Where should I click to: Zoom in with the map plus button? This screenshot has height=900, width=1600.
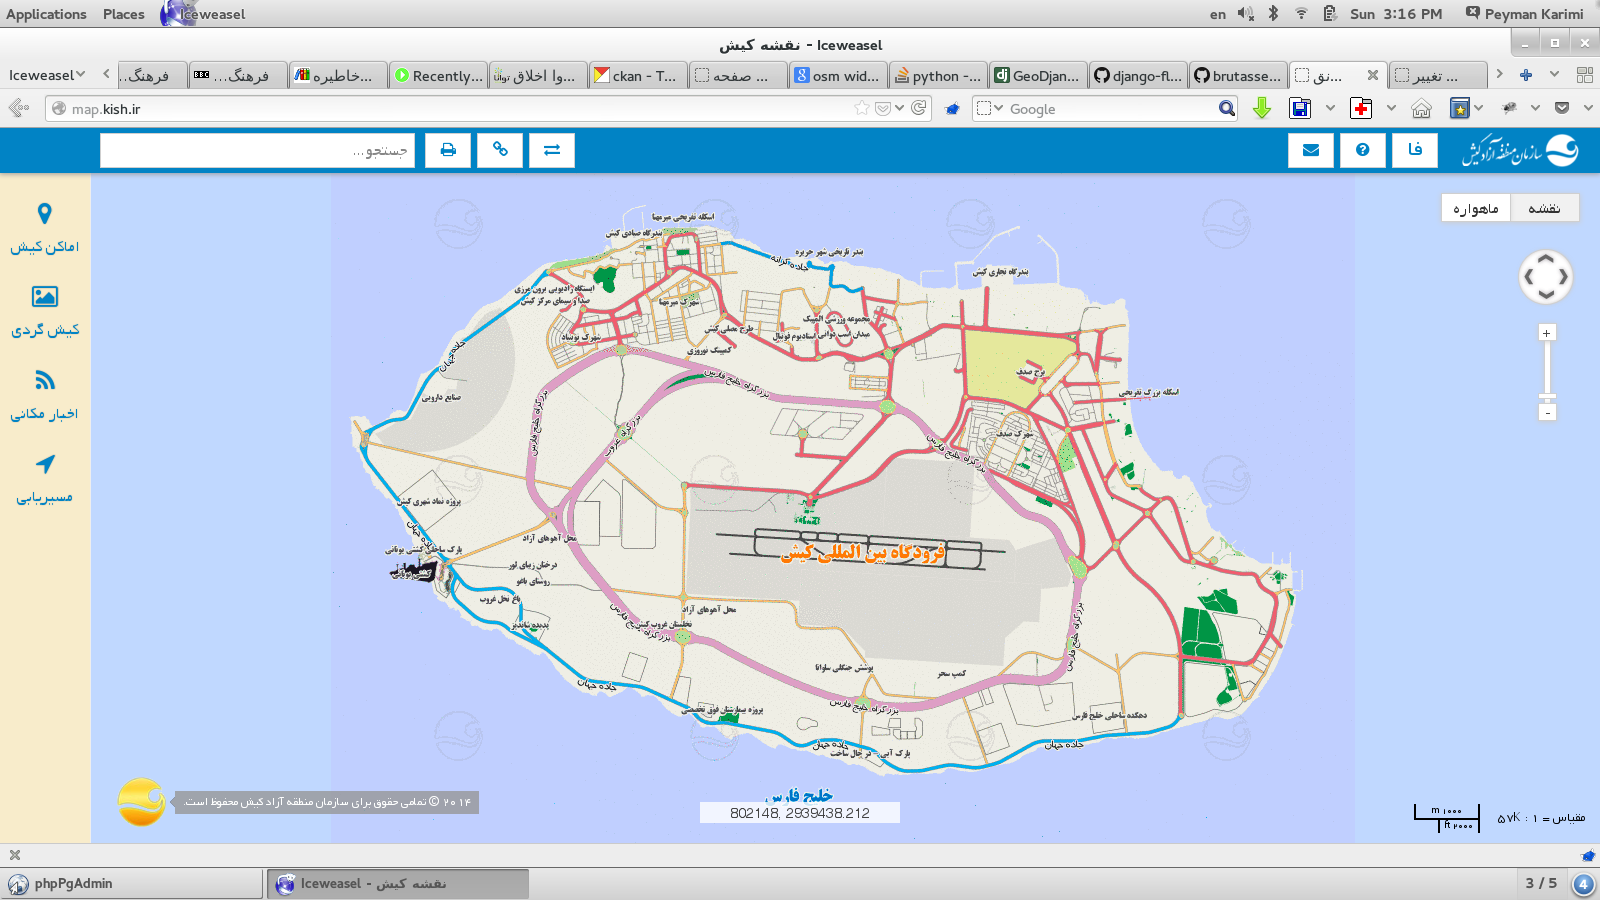click(1547, 333)
